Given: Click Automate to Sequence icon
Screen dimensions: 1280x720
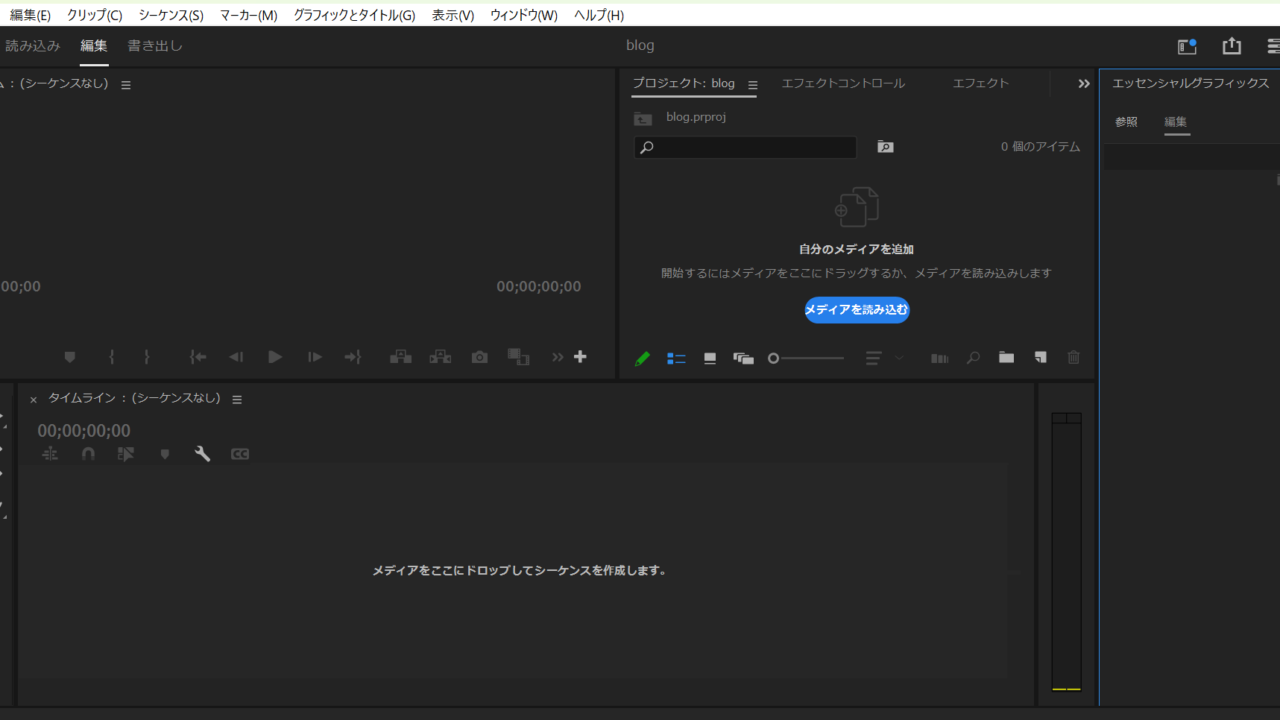Looking at the screenshot, I should tap(940, 358).
